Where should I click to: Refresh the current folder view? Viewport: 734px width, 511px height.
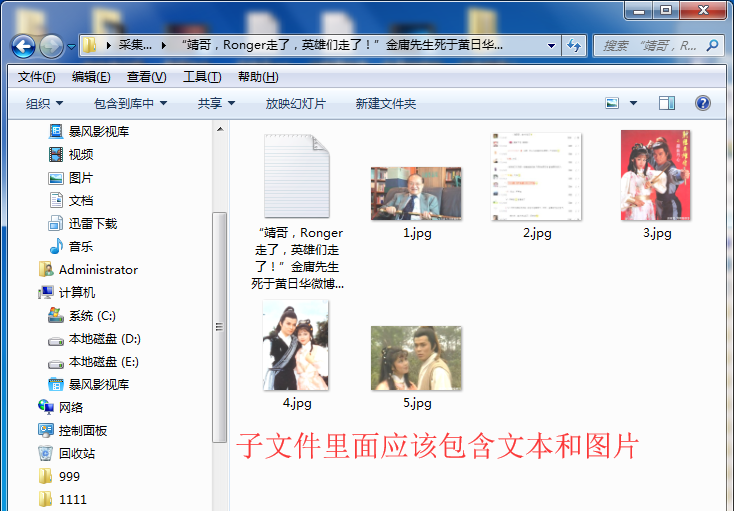574,46
